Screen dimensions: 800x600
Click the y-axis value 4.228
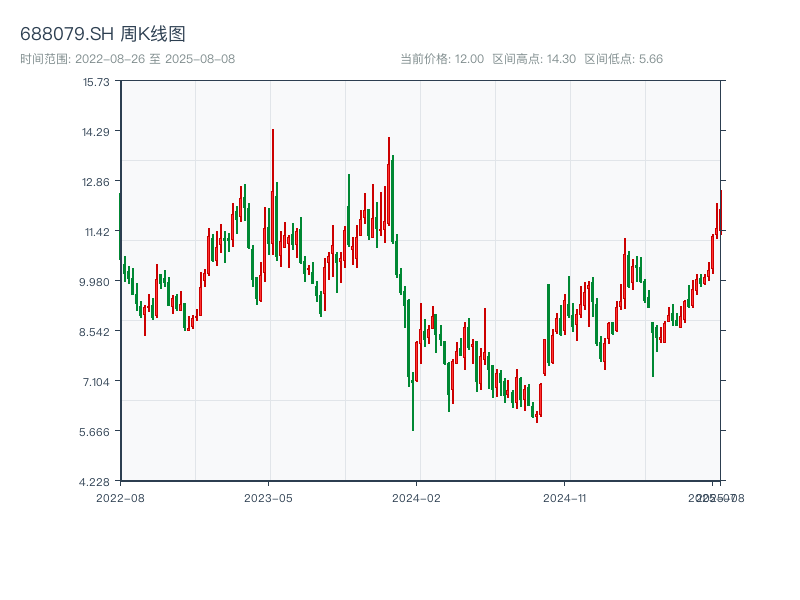pos(94,482)
